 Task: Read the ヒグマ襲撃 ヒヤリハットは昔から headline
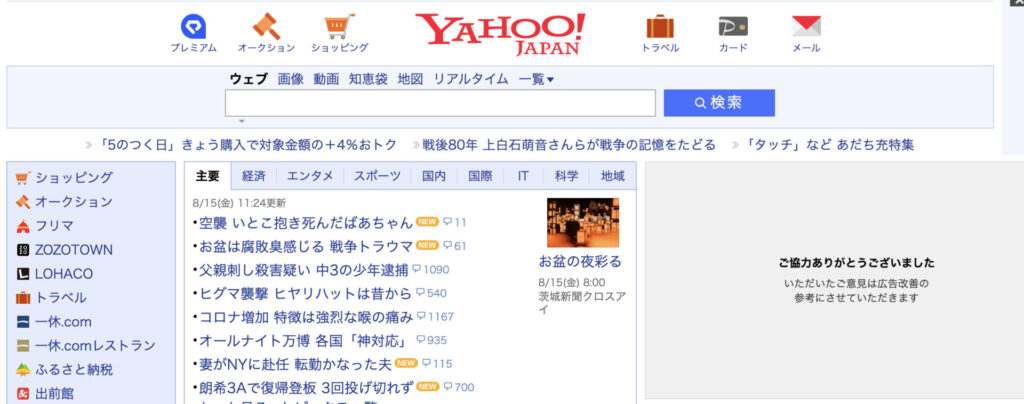tap(305, 293)
